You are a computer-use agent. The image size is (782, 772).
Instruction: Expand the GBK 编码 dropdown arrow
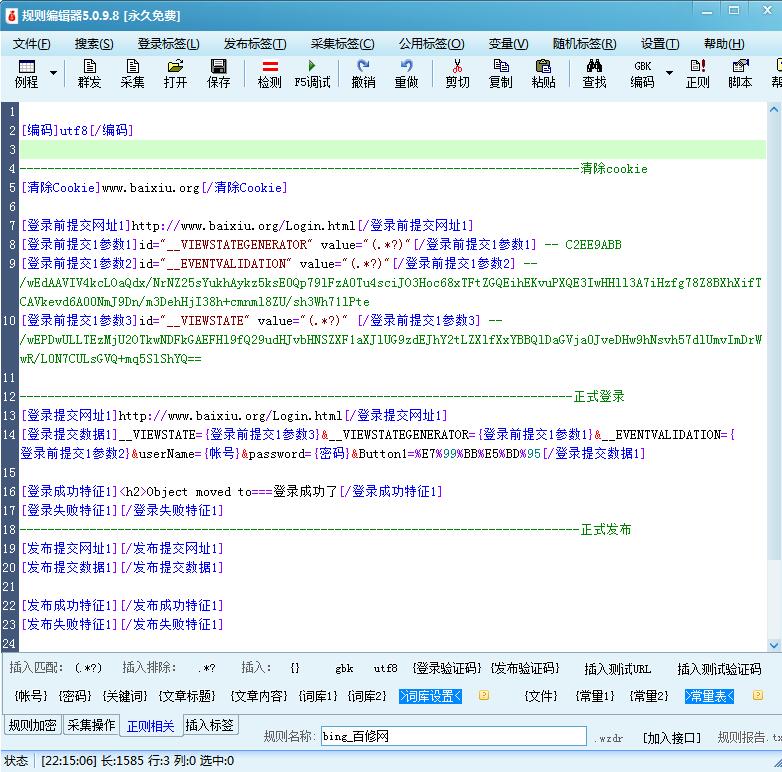tap(669, 73)
